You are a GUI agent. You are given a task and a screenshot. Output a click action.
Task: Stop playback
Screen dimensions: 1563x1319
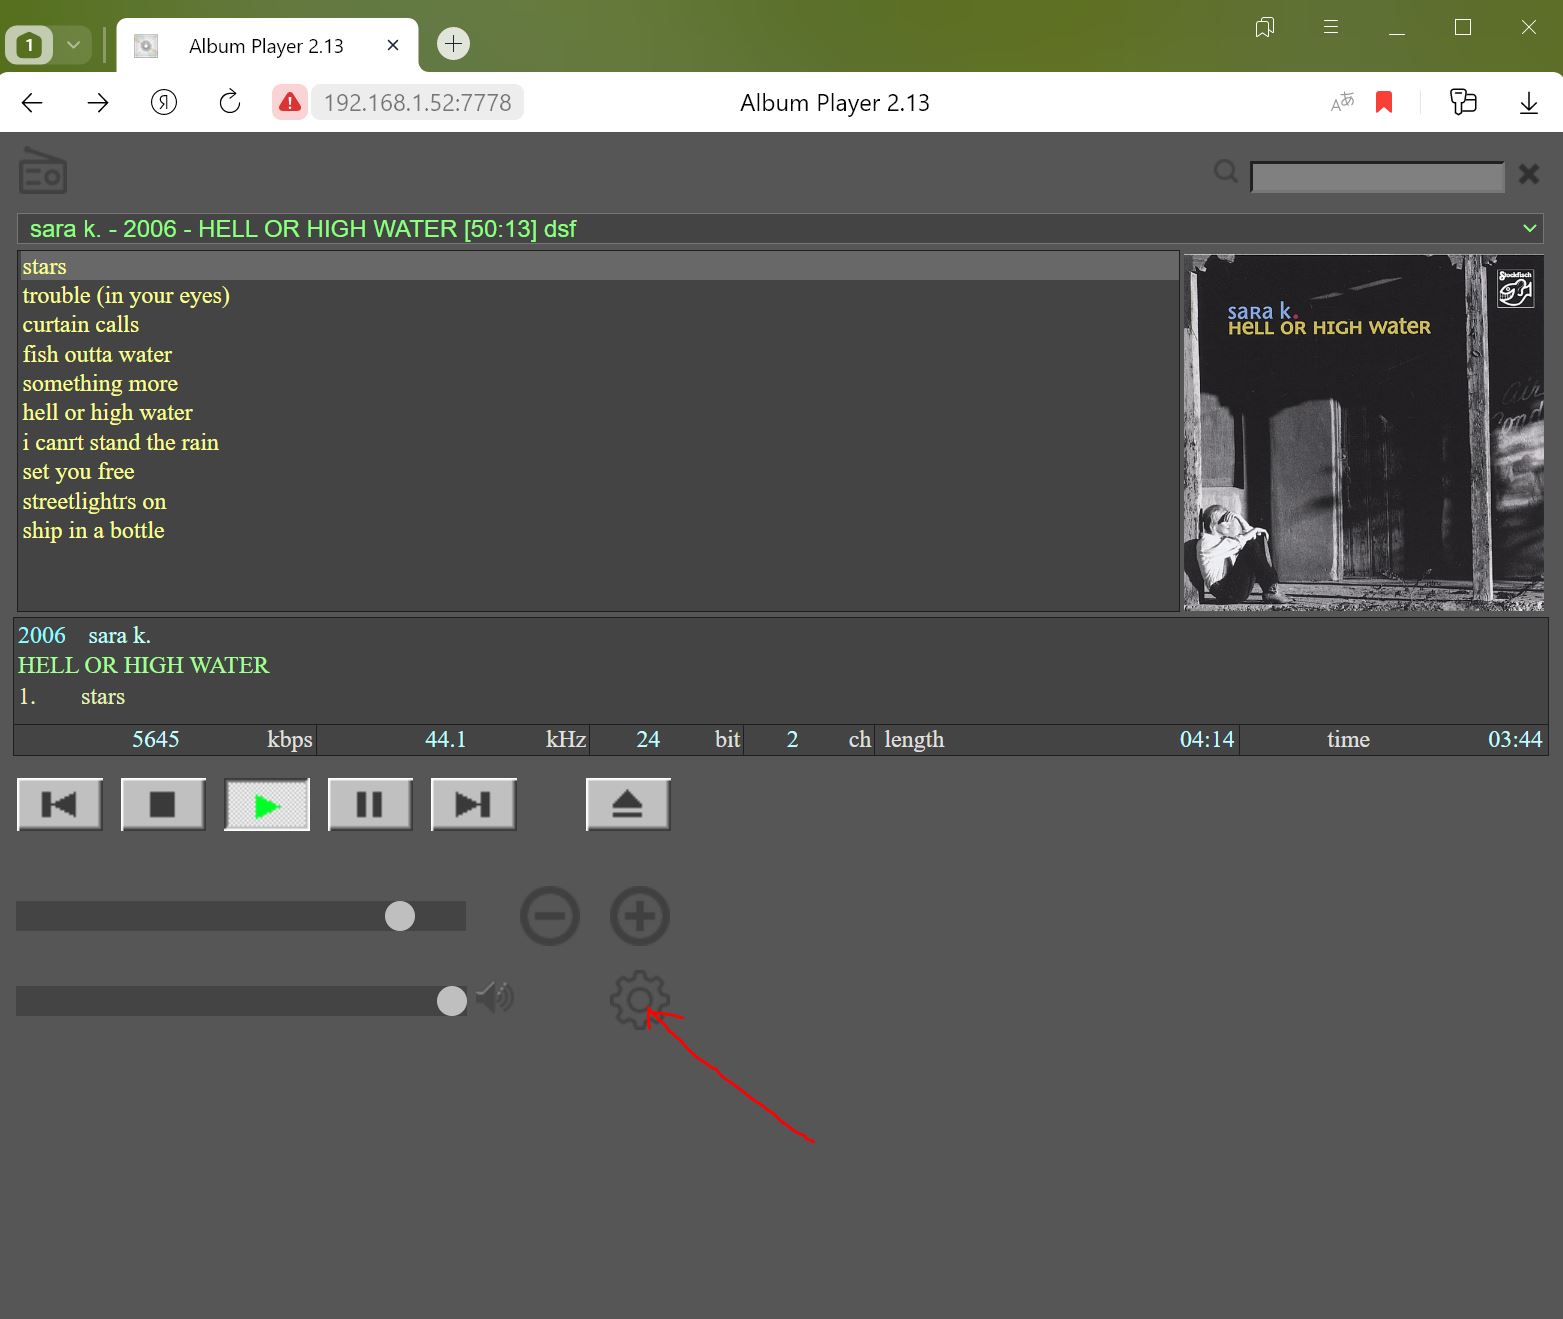(163, 804)
